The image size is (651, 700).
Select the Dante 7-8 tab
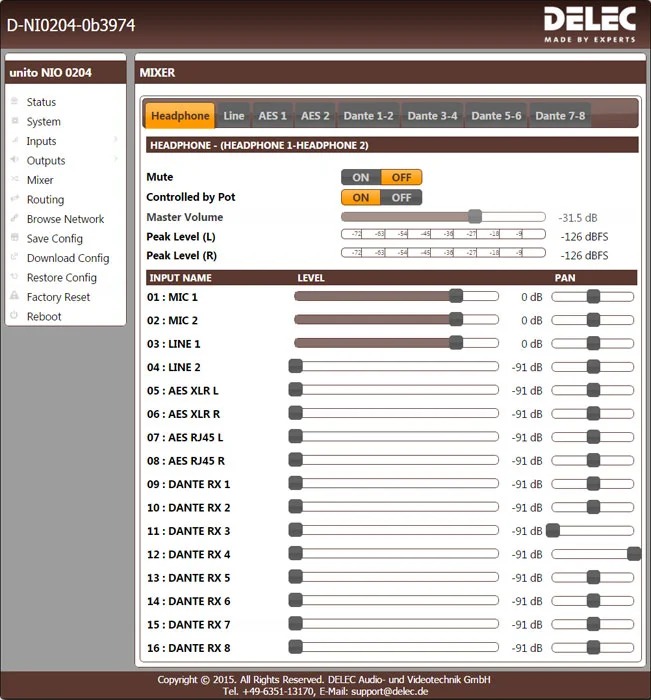(560, 116)
